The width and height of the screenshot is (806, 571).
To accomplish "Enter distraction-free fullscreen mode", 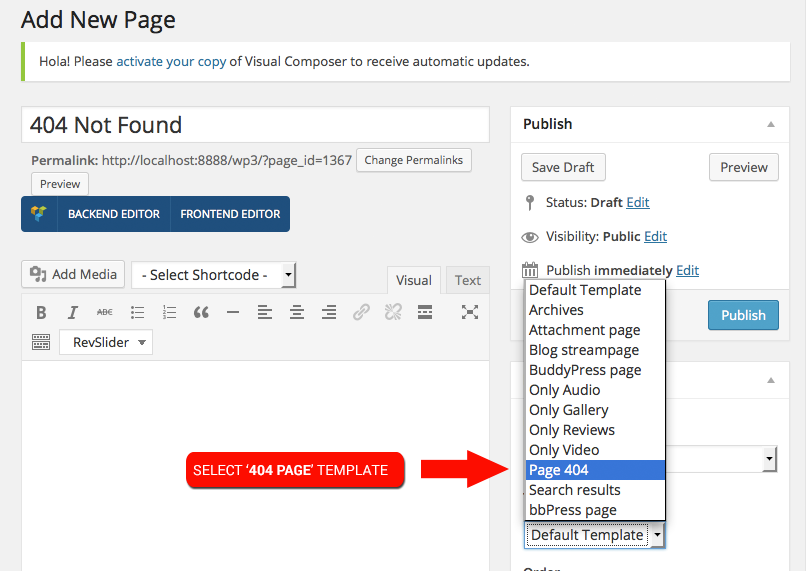I will point(469,312).
